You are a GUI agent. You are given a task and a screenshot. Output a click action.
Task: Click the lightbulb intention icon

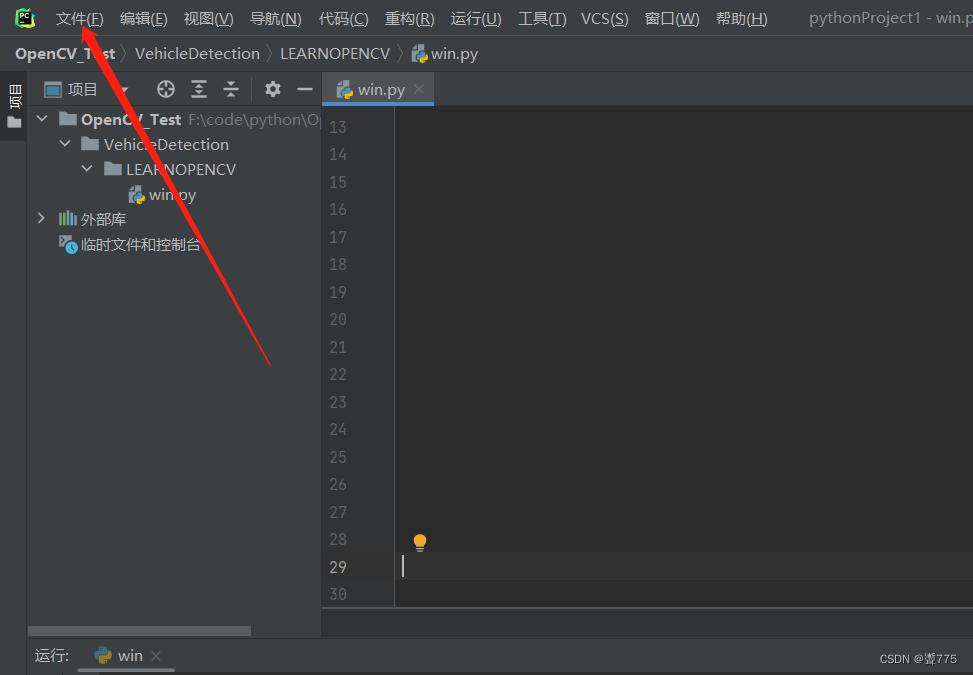(x=420, y=543)
